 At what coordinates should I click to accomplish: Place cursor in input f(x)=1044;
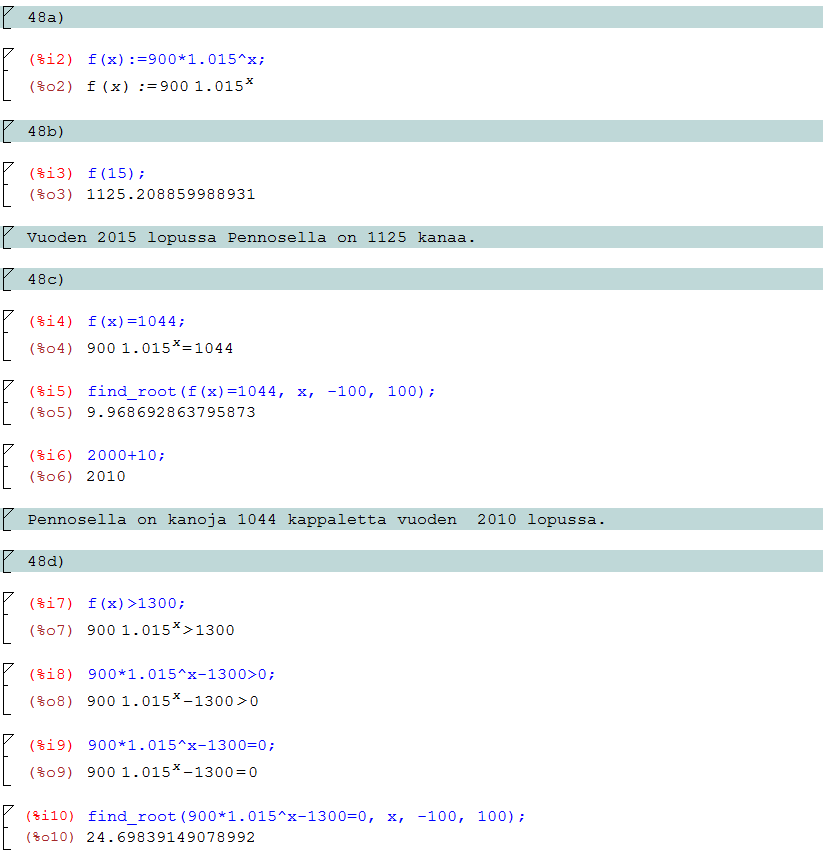pyautogui.click(x=137, y=322)
